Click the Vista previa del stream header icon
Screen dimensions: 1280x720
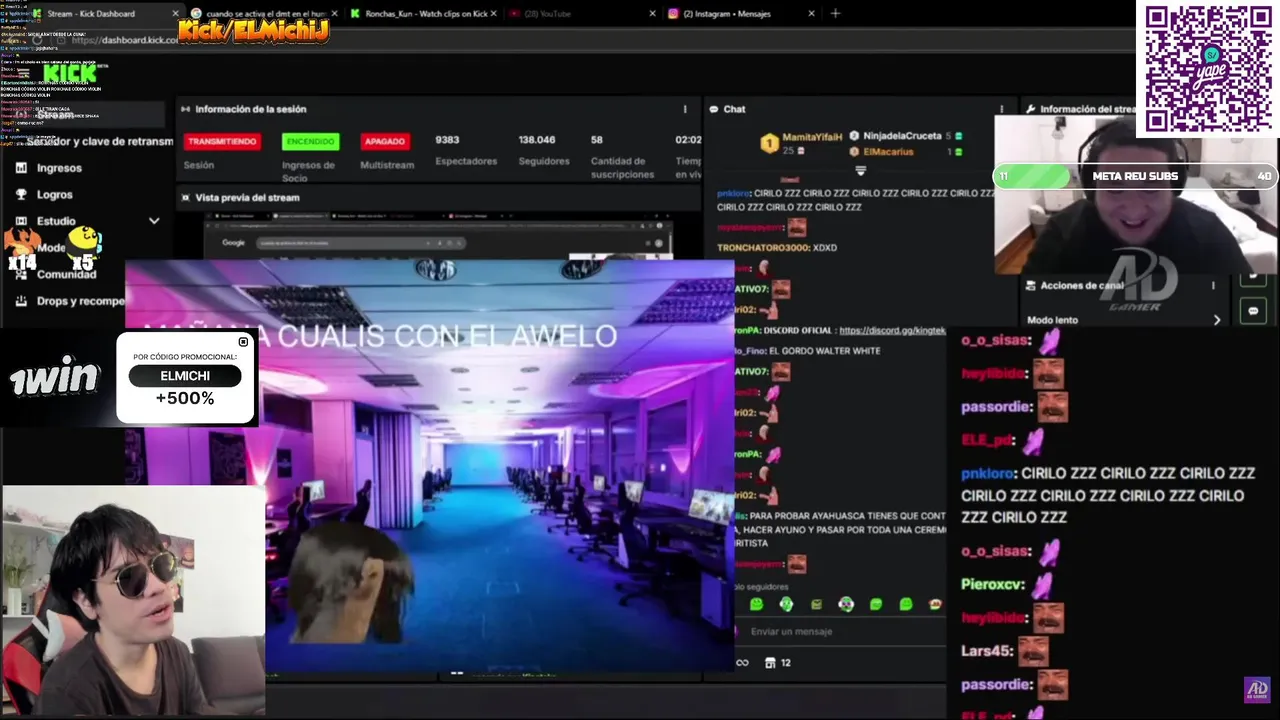[185, 197]
